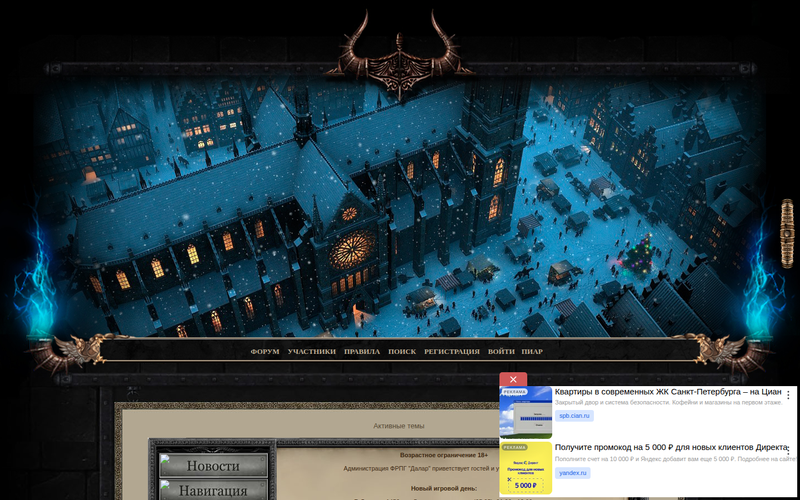Click the horned emblem logo at top

[400, 60]
